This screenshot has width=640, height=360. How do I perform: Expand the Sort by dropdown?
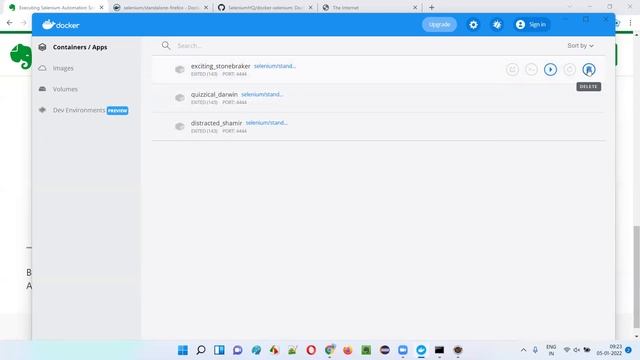580,46
